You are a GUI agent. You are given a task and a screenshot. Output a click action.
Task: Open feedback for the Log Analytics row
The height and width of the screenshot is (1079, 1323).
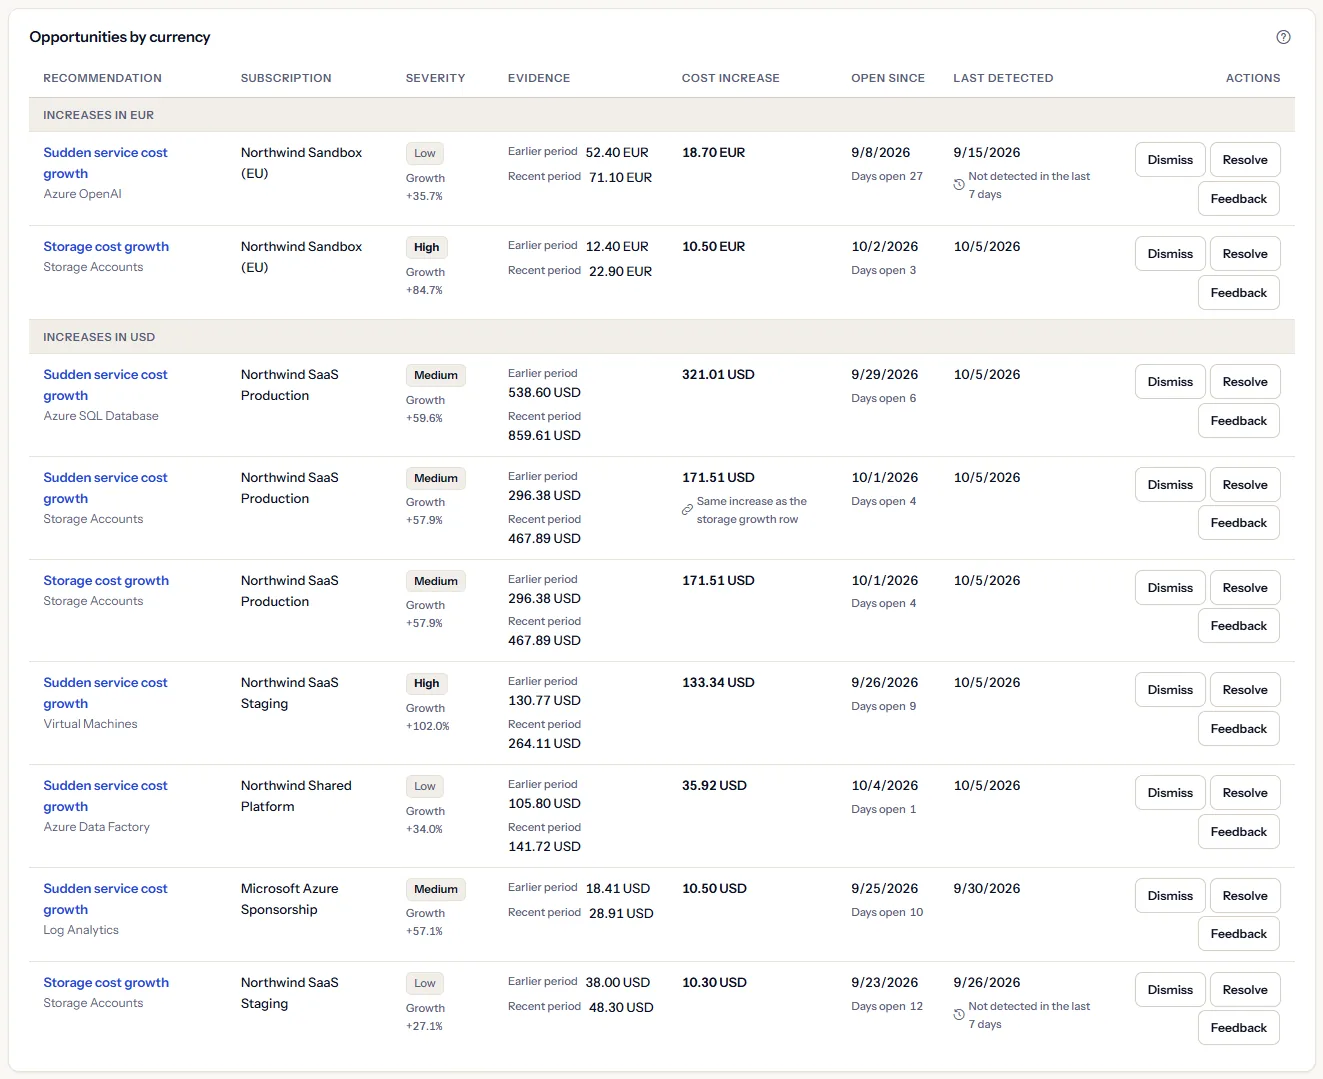(x=1238, y=934)
